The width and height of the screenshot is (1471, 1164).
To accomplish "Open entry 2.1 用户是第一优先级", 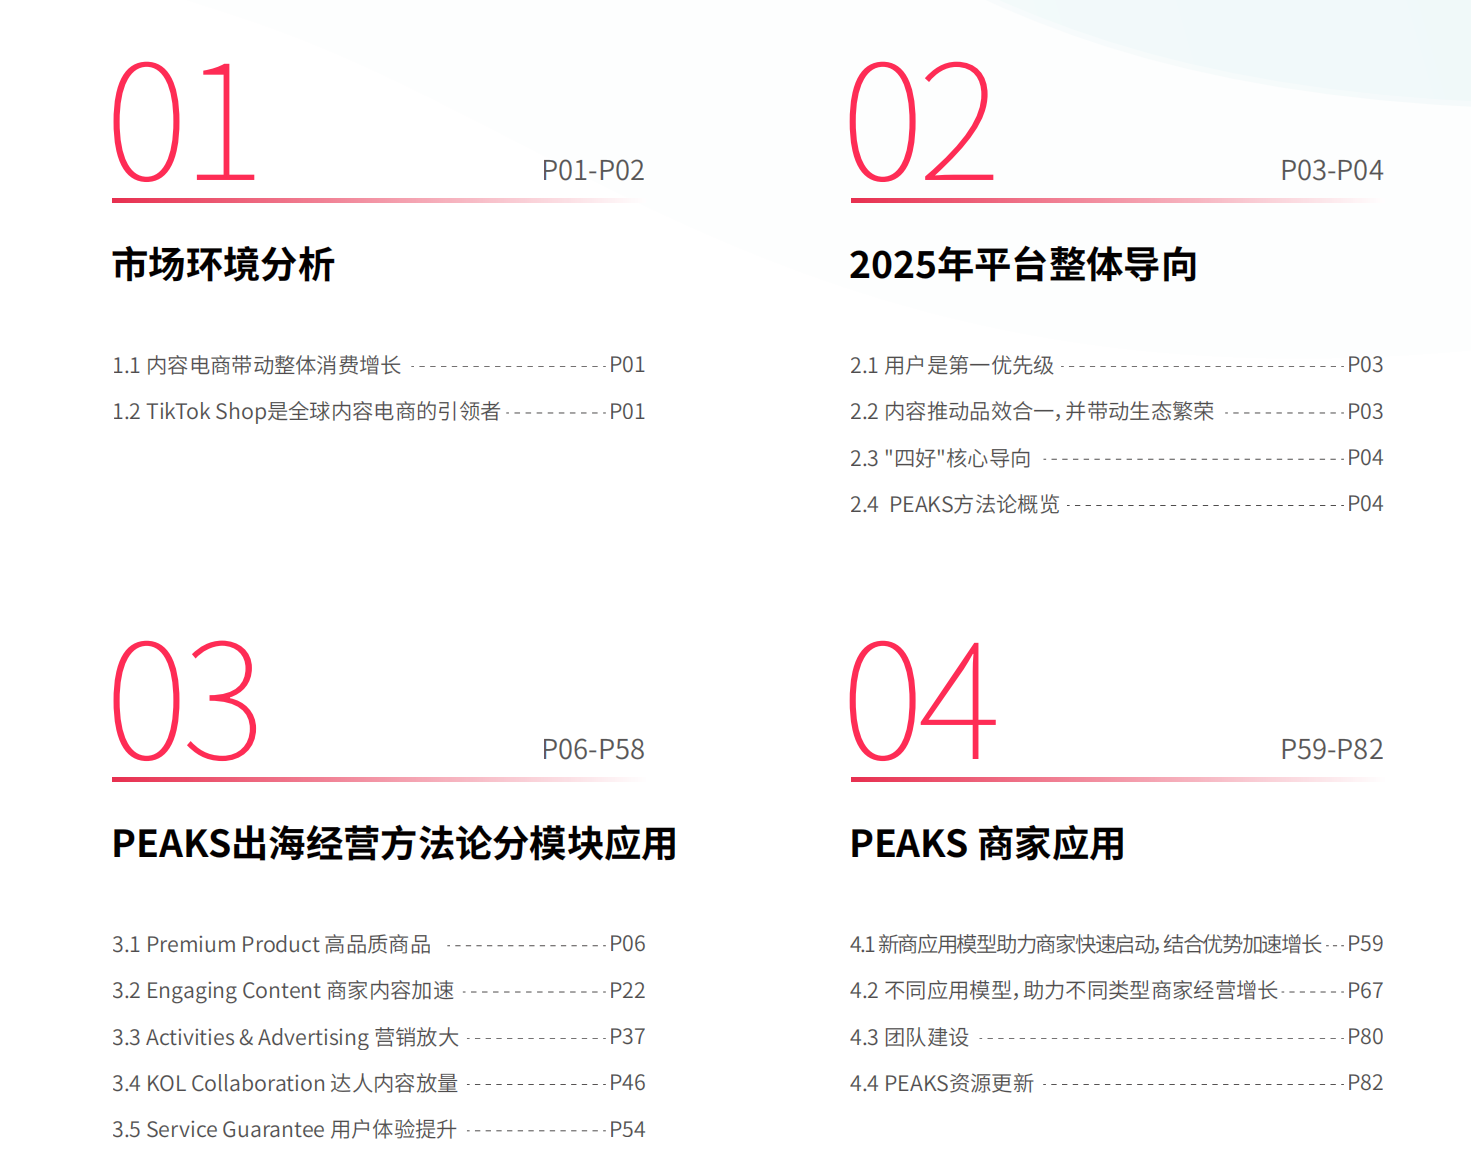I will [x=952, y=366].
